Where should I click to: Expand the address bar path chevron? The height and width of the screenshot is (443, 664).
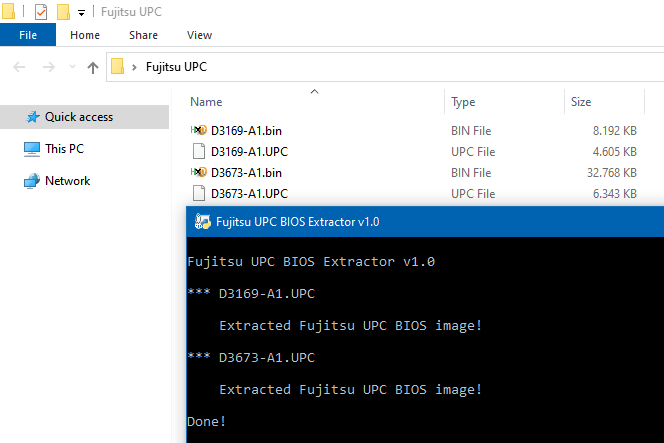(134, 67)
